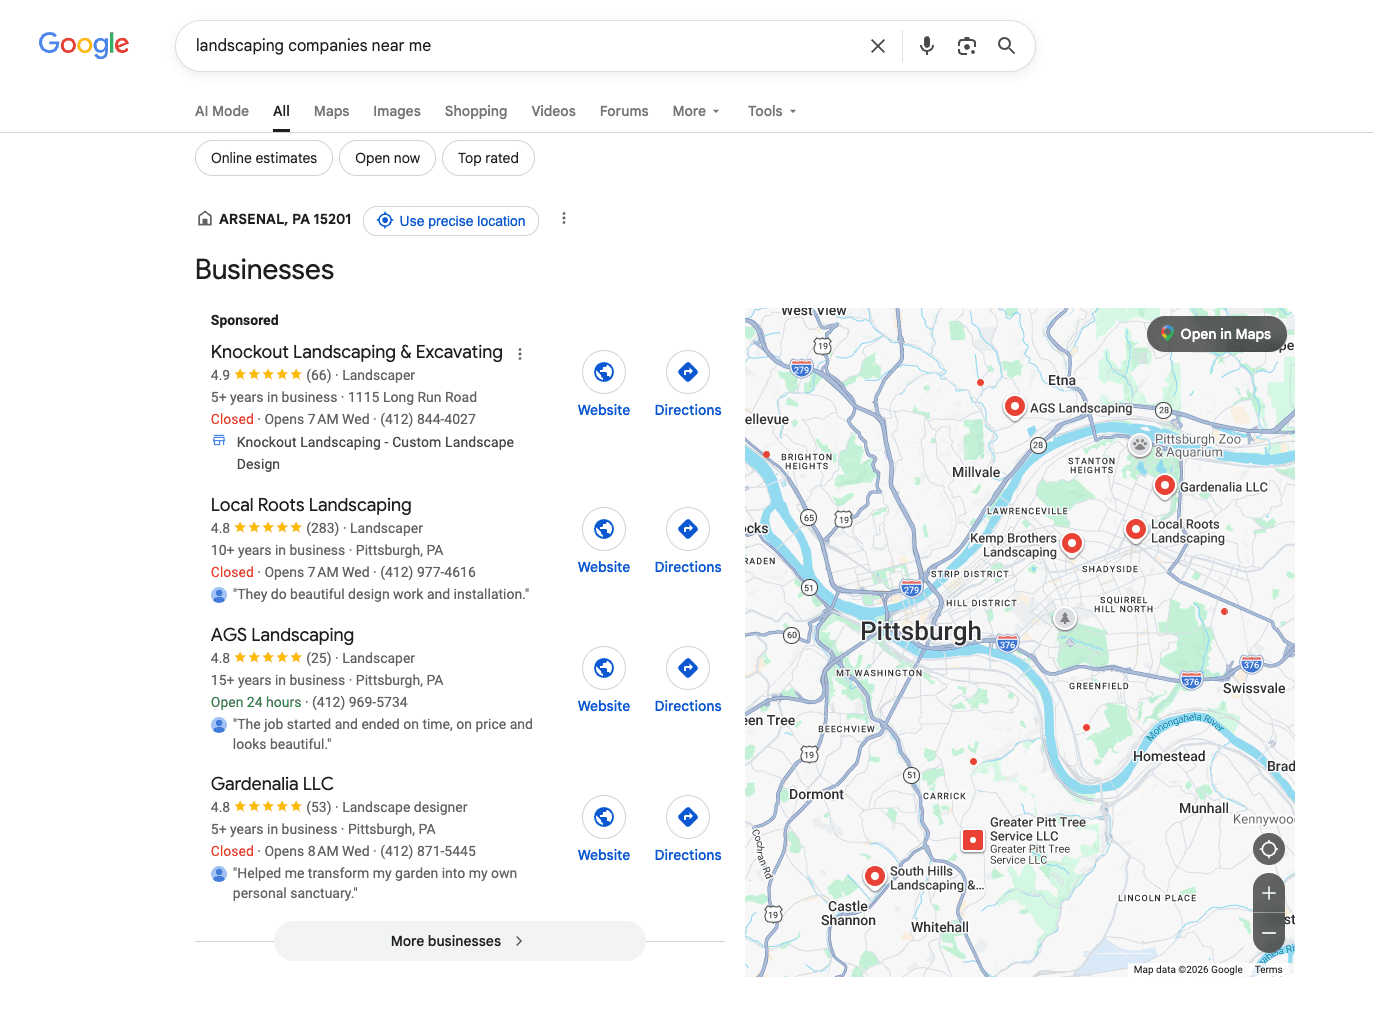Open location options three-dot menu
Image resolution: width=1373 pixels, height=1010 pixels.
[564, 218]
